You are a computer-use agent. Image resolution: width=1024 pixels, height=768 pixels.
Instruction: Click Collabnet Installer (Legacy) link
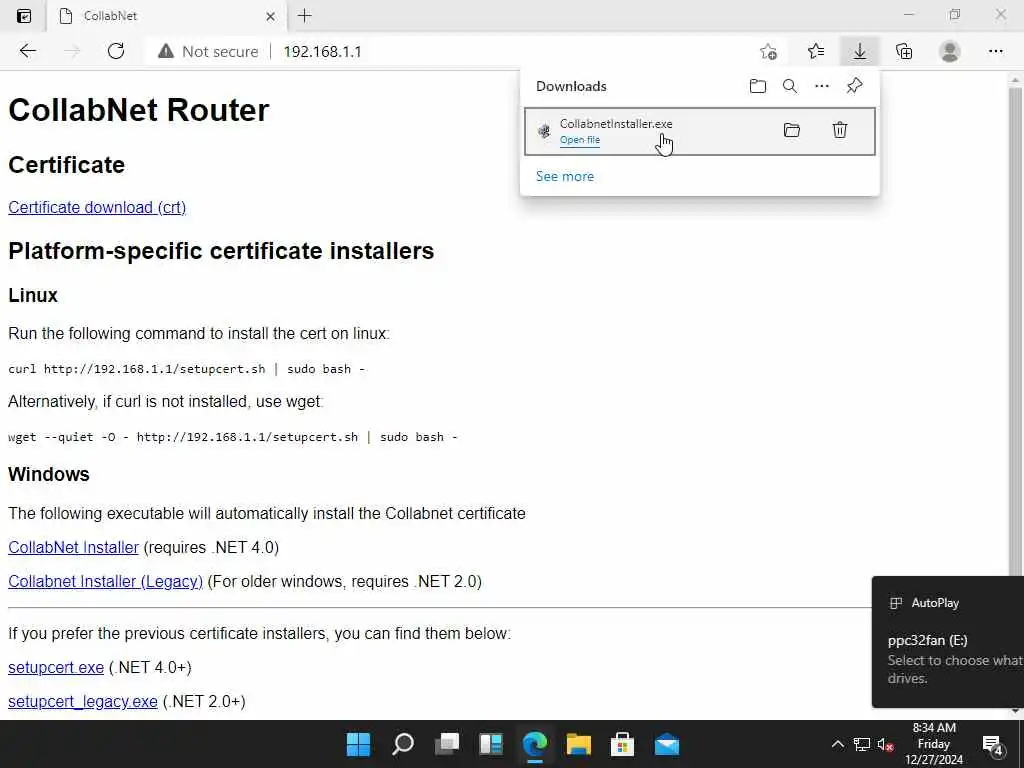(105, 581)
